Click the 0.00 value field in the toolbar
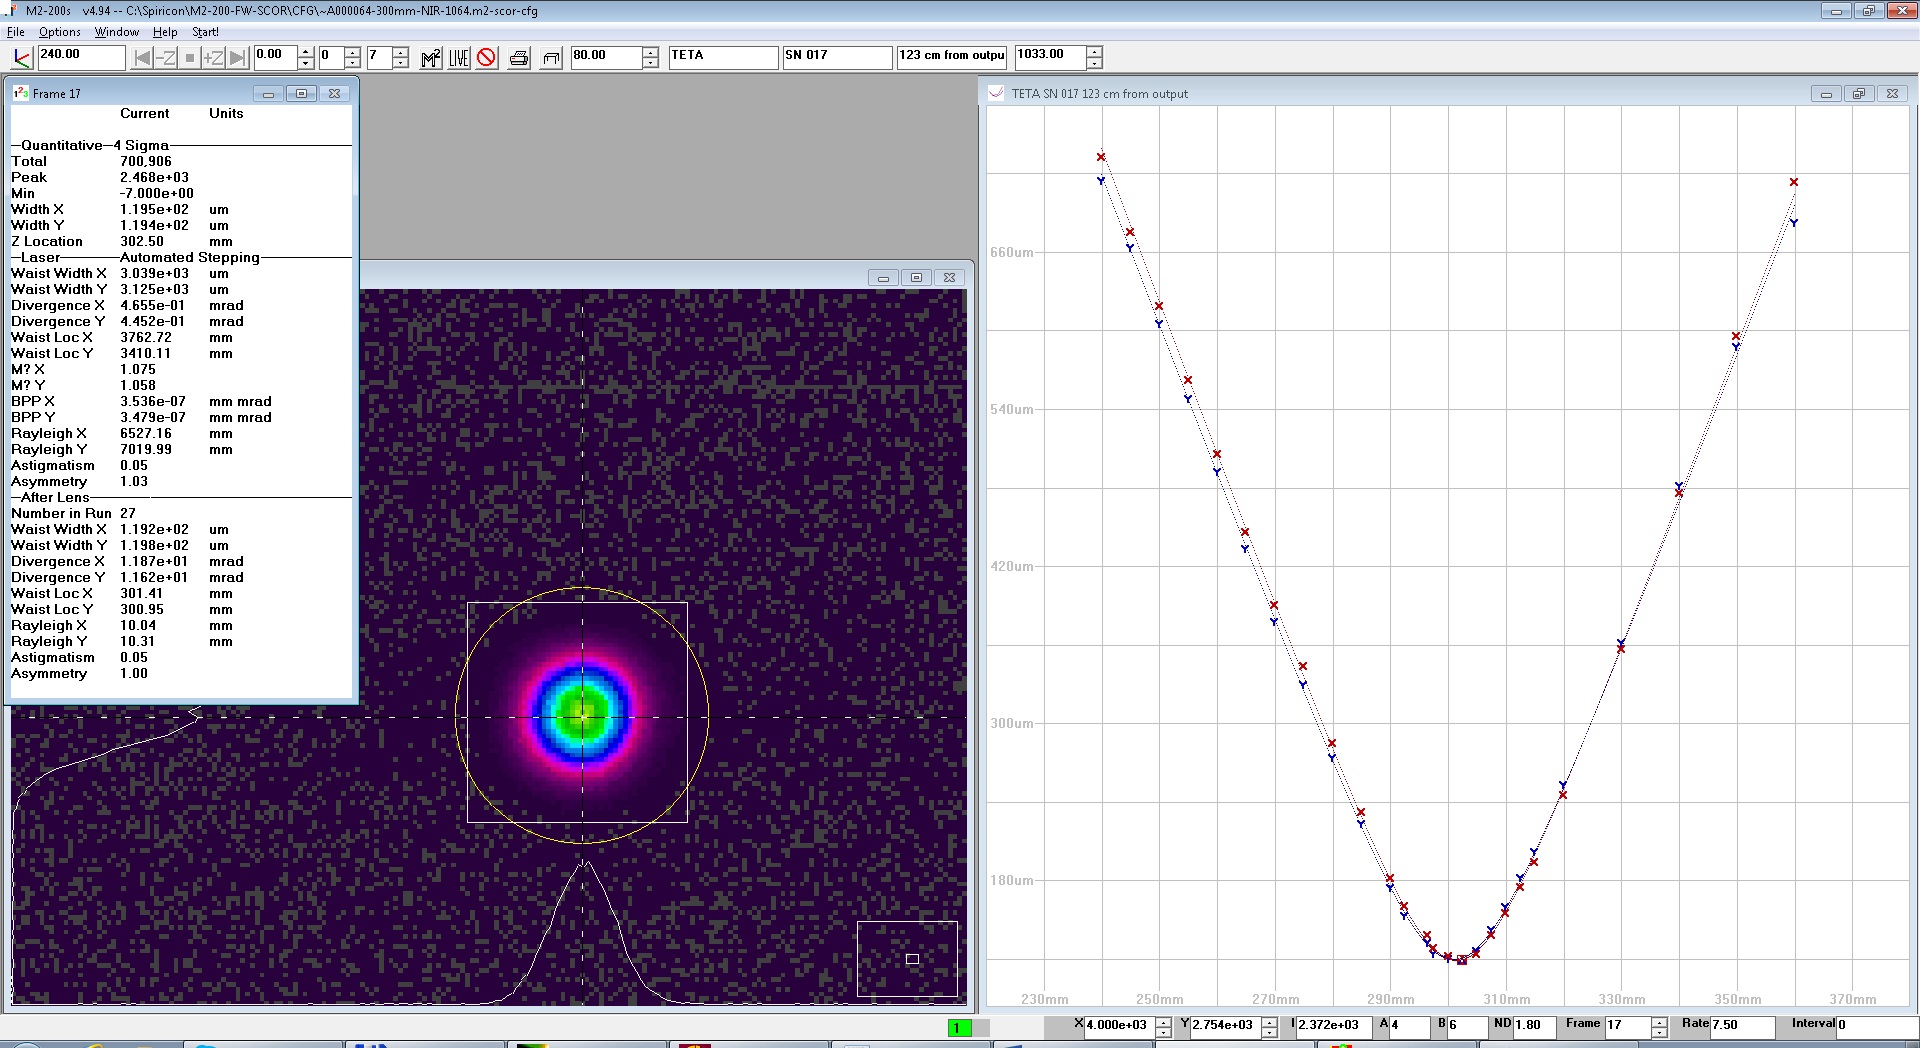The height and width of the screenshot is (1048, 1920). click(x=275, y=57)
